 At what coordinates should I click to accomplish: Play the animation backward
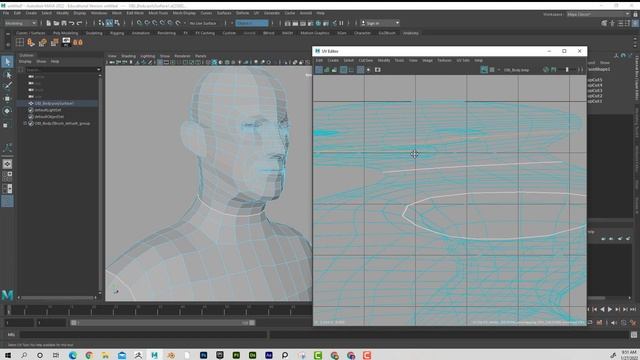point(602,309)
